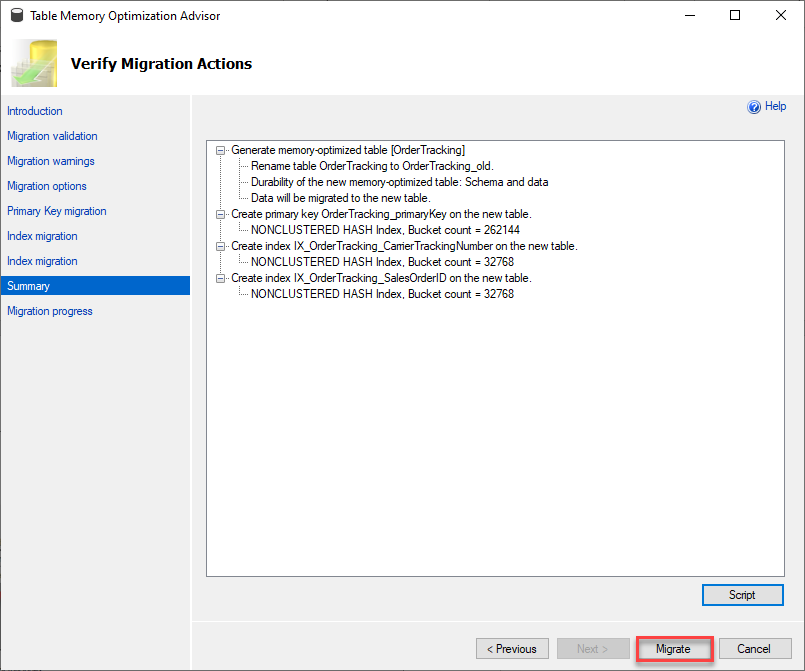This screenshot has width=805, height=671.
Task: Collapse the IX_OrderTracking_CarrierTrackingNumber index node
Action: (x=221, y=246)
